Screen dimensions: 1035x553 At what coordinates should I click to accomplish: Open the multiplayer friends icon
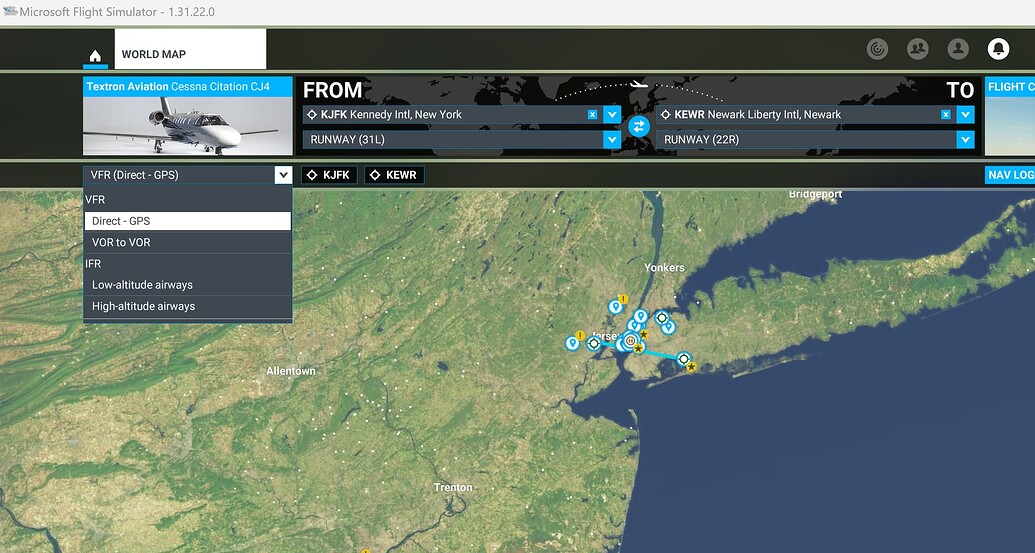click(x=918, y=49)
